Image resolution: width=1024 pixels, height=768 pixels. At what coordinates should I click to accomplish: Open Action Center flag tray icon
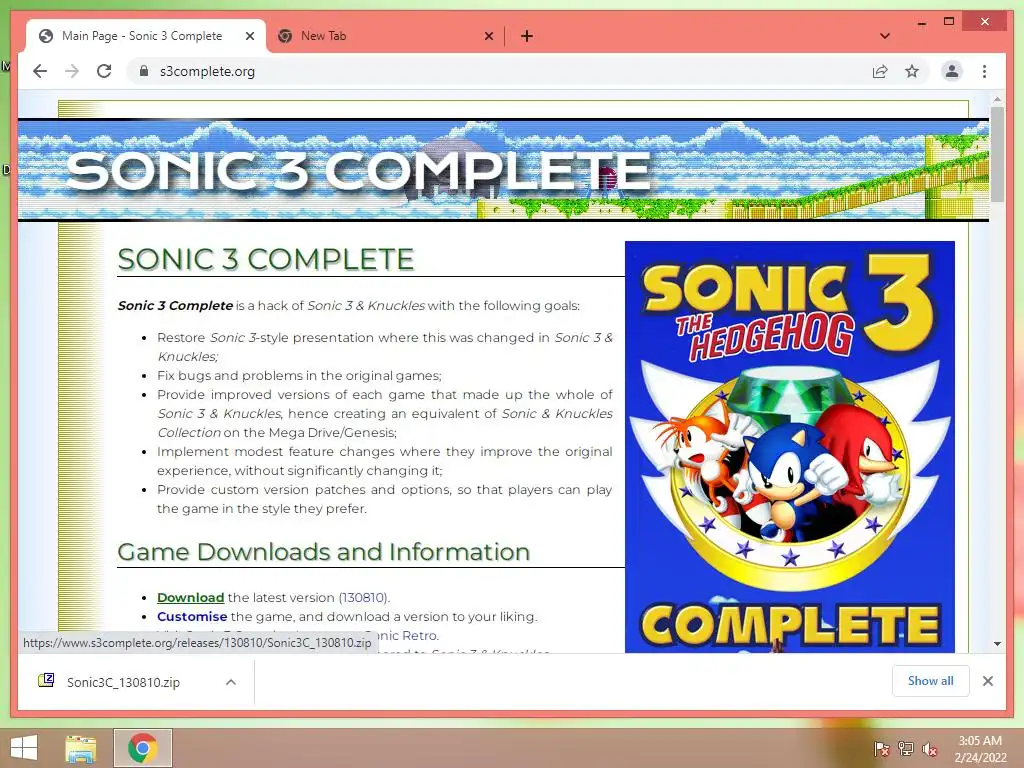[882, 749]
